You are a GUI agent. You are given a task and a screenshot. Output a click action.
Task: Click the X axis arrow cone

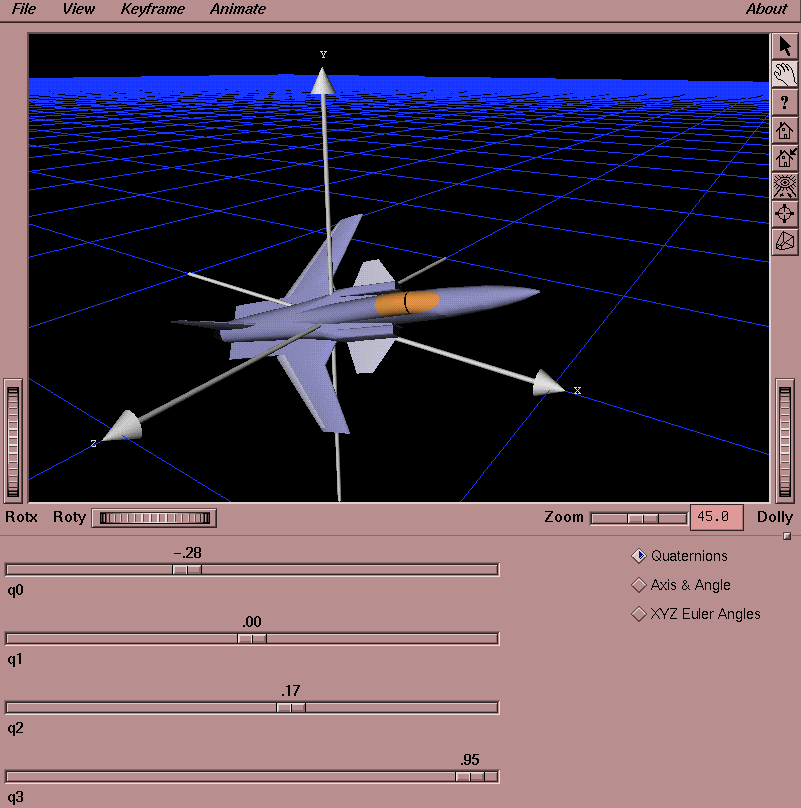pos(547,383)
